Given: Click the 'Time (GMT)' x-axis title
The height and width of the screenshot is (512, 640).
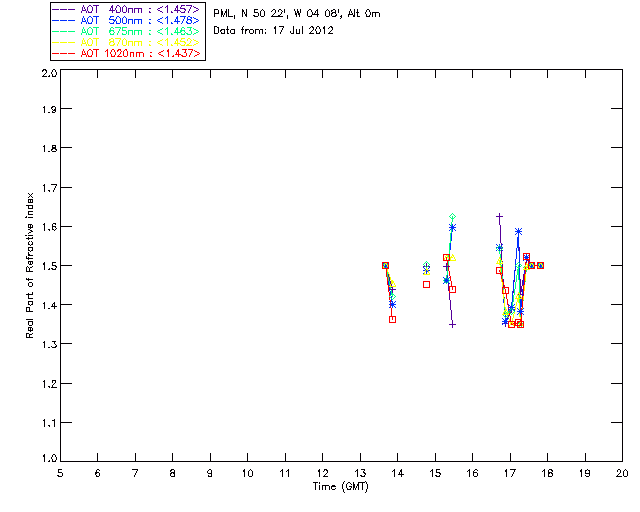Looking at the screenshot, I should 341,486.
